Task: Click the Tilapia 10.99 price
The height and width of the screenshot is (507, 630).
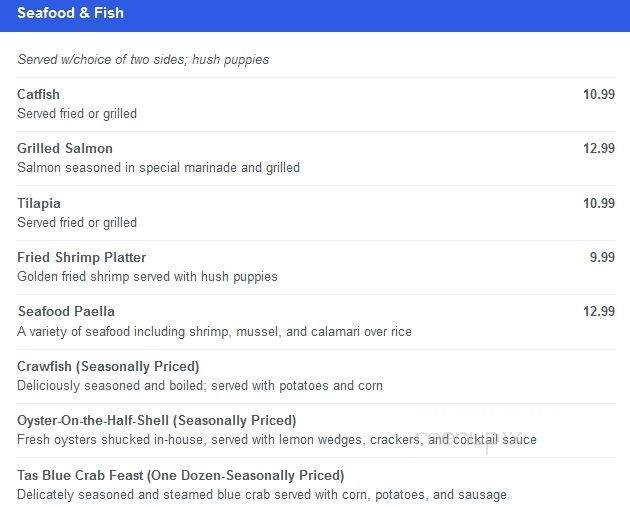Action: coord(599,203)
